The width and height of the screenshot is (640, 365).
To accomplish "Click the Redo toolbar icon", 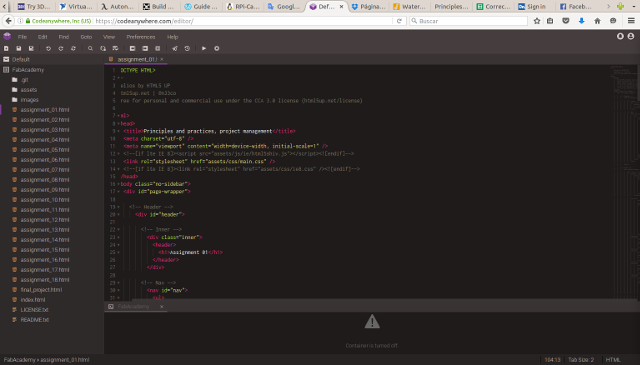I will click(61, 48).
